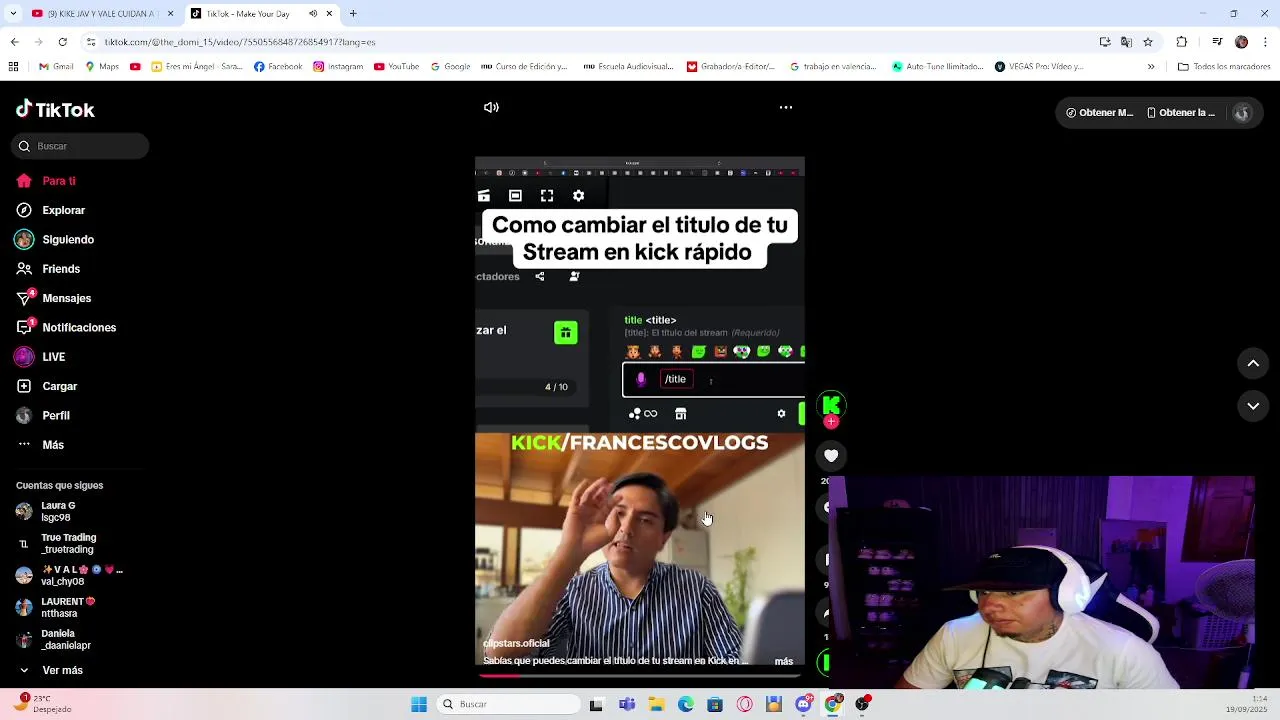The width and height of the screenshot is (1280, 720).
Task: Open the TikTok home logo
Action: pos(55,110)
